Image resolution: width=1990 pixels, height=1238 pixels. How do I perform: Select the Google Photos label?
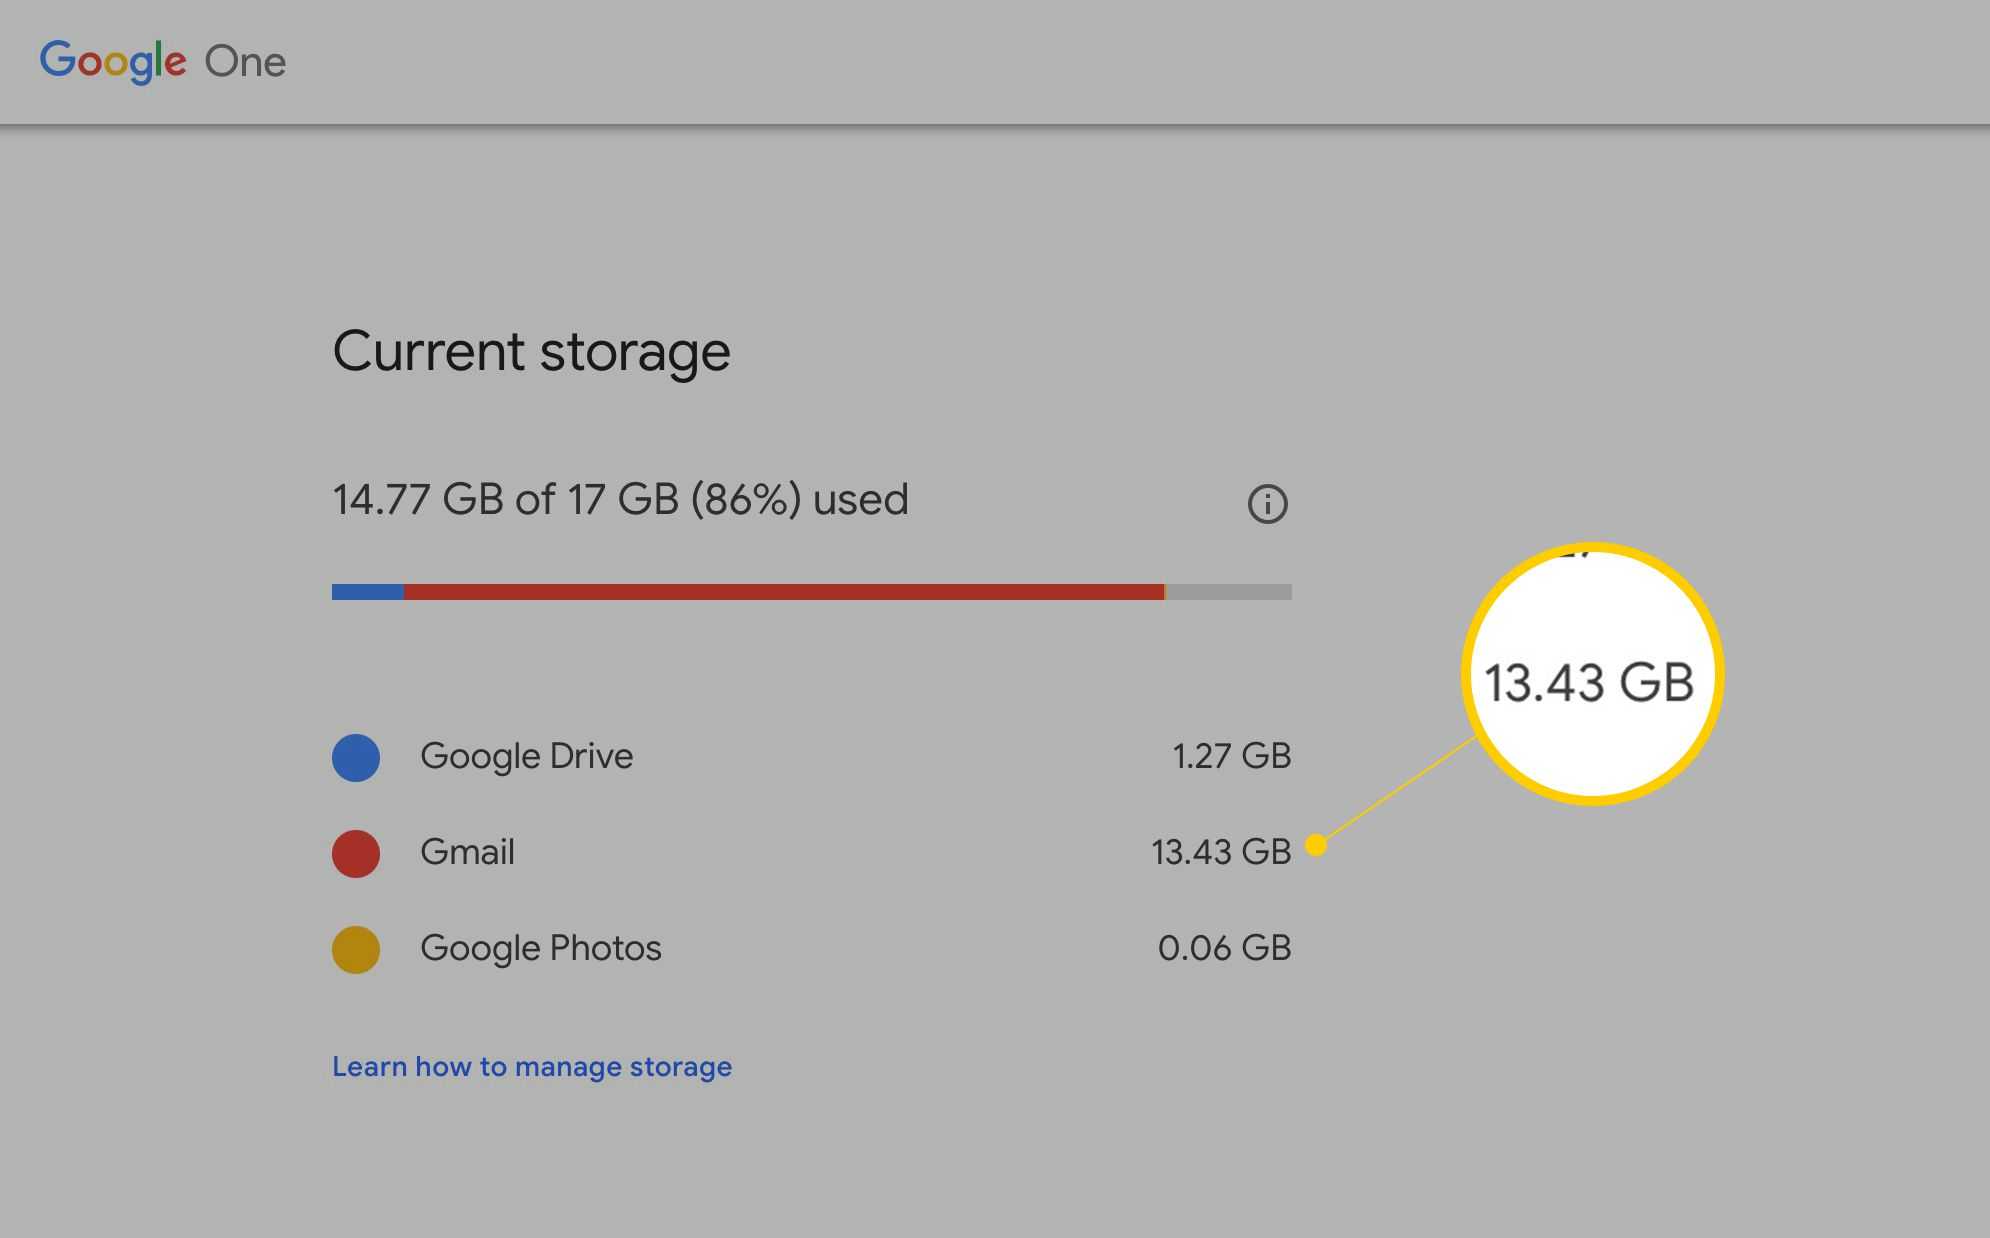540,948
